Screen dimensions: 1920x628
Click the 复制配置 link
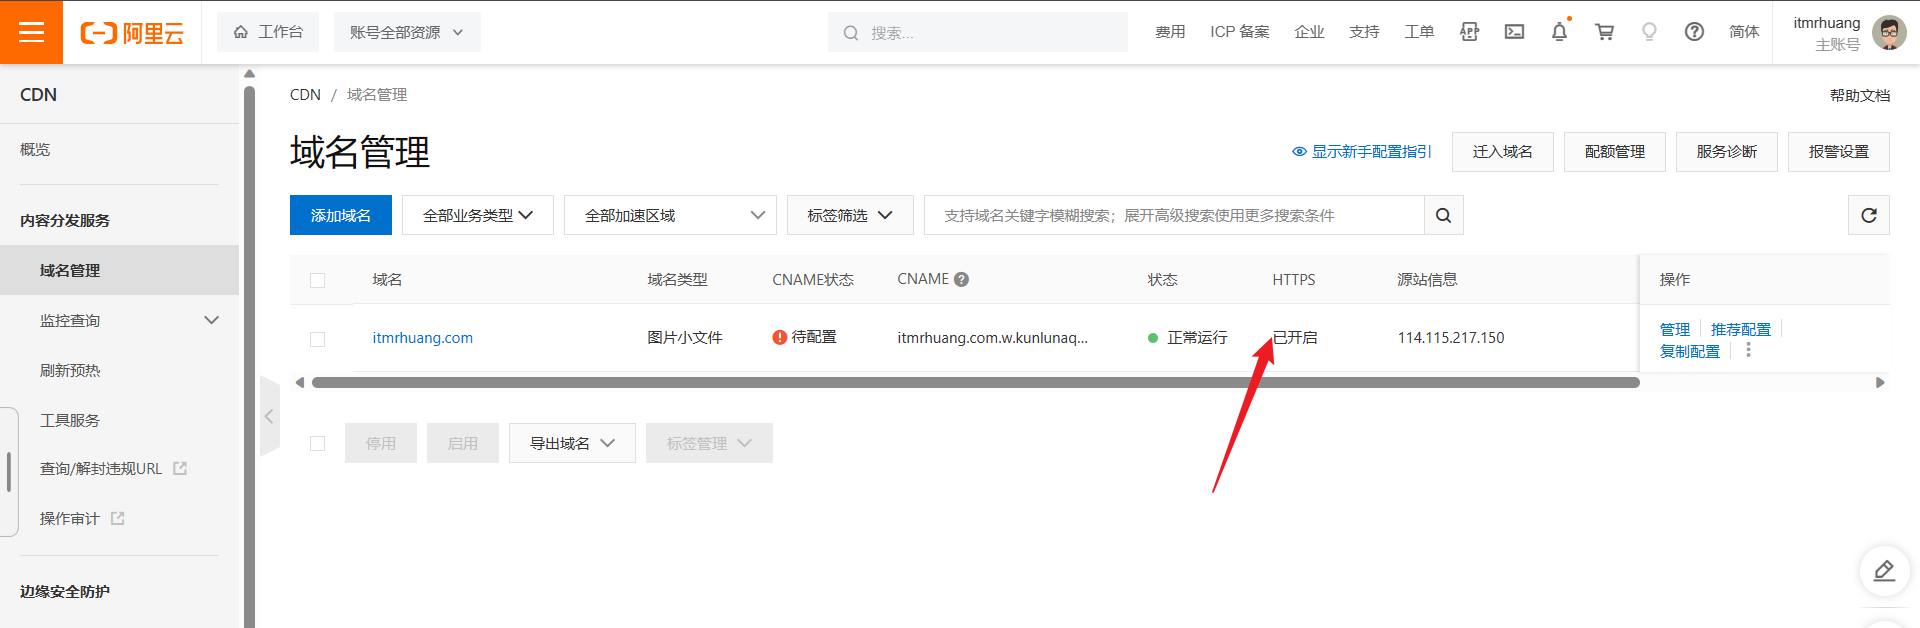[1690, 351]
